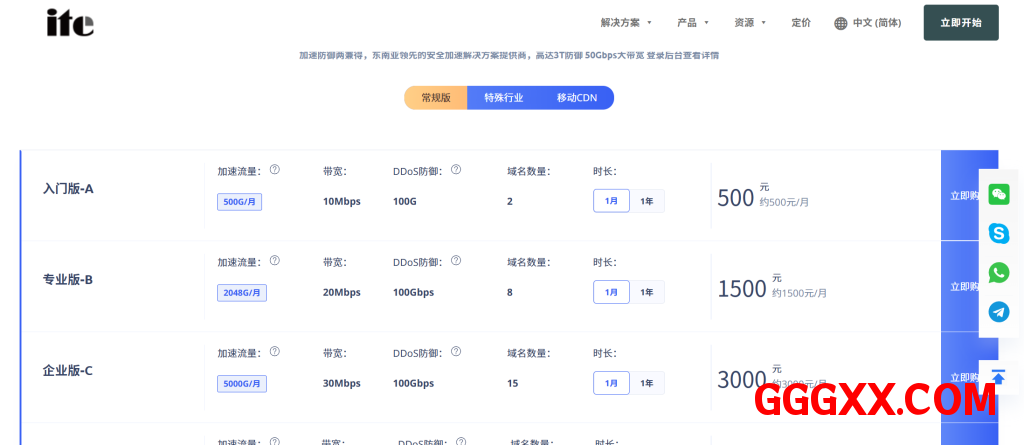Expand the 资源 dropdown menu
This screenshot has width=1024, height=445.
coord(750,23)
